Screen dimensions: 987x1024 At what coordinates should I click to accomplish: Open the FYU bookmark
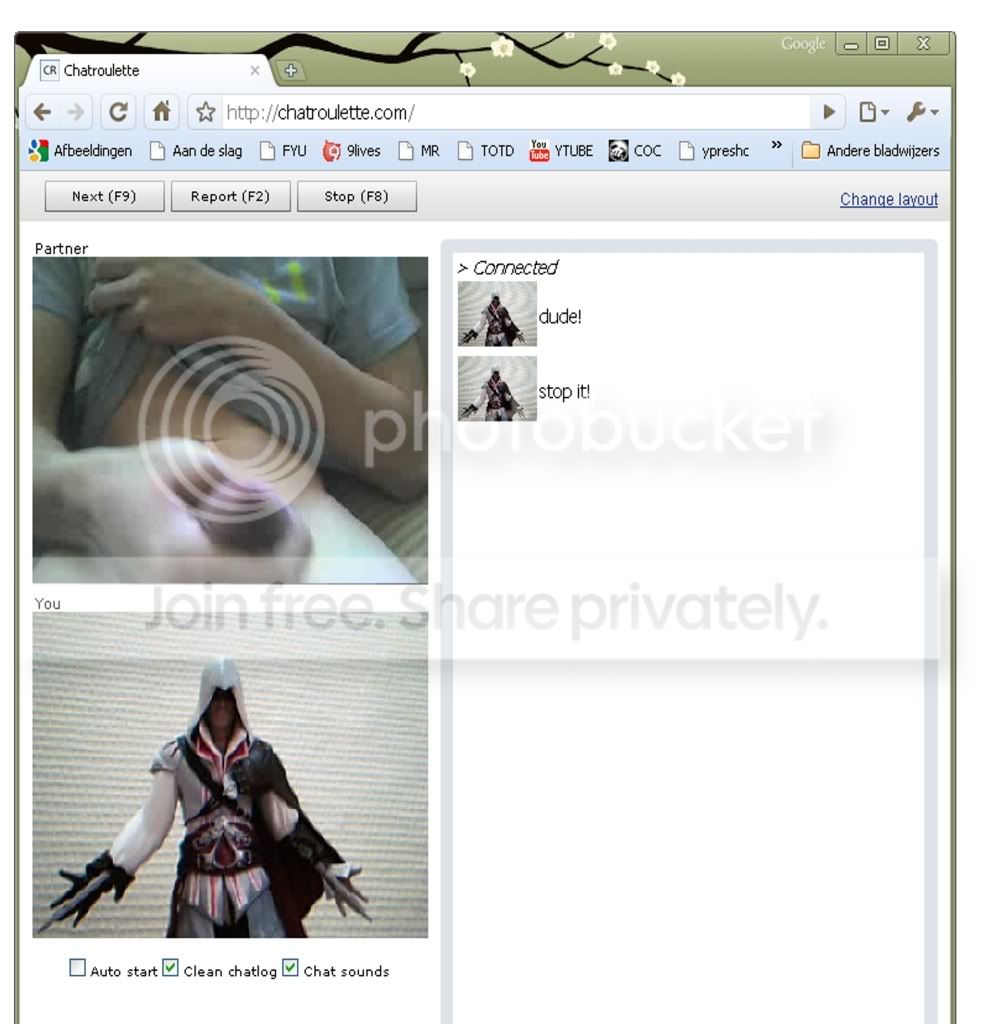[x=283, y=151]
